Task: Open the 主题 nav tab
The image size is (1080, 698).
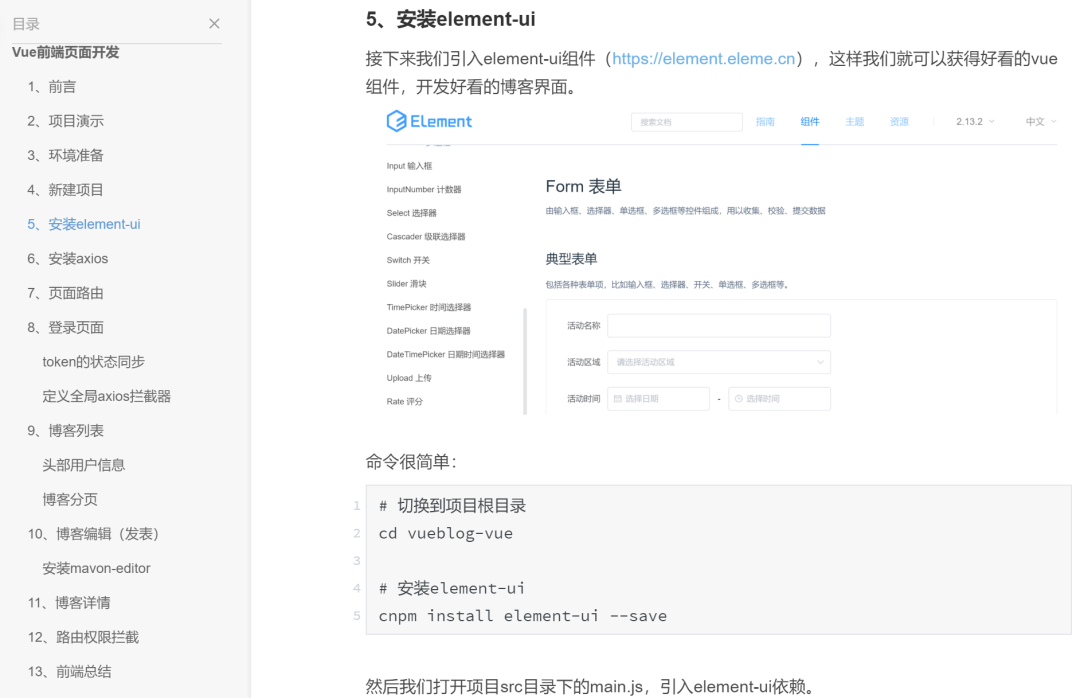Action: coord(855,122)
